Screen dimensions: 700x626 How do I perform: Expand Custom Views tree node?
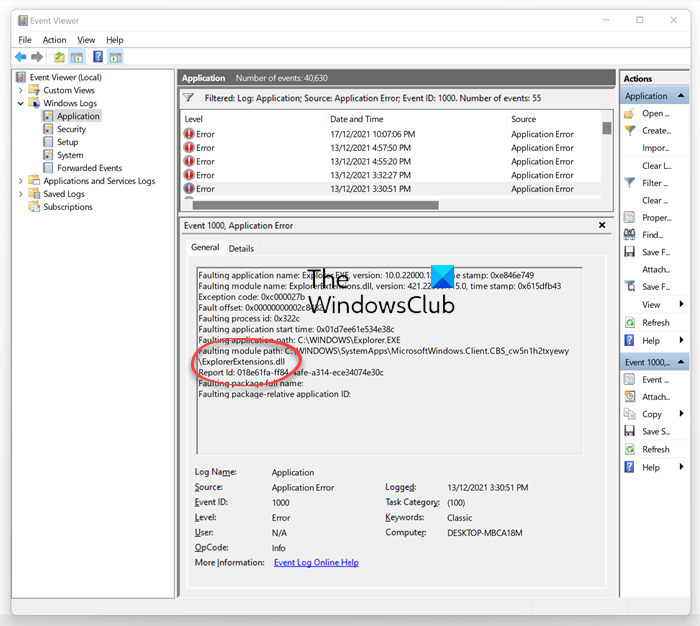coord(21,90)
